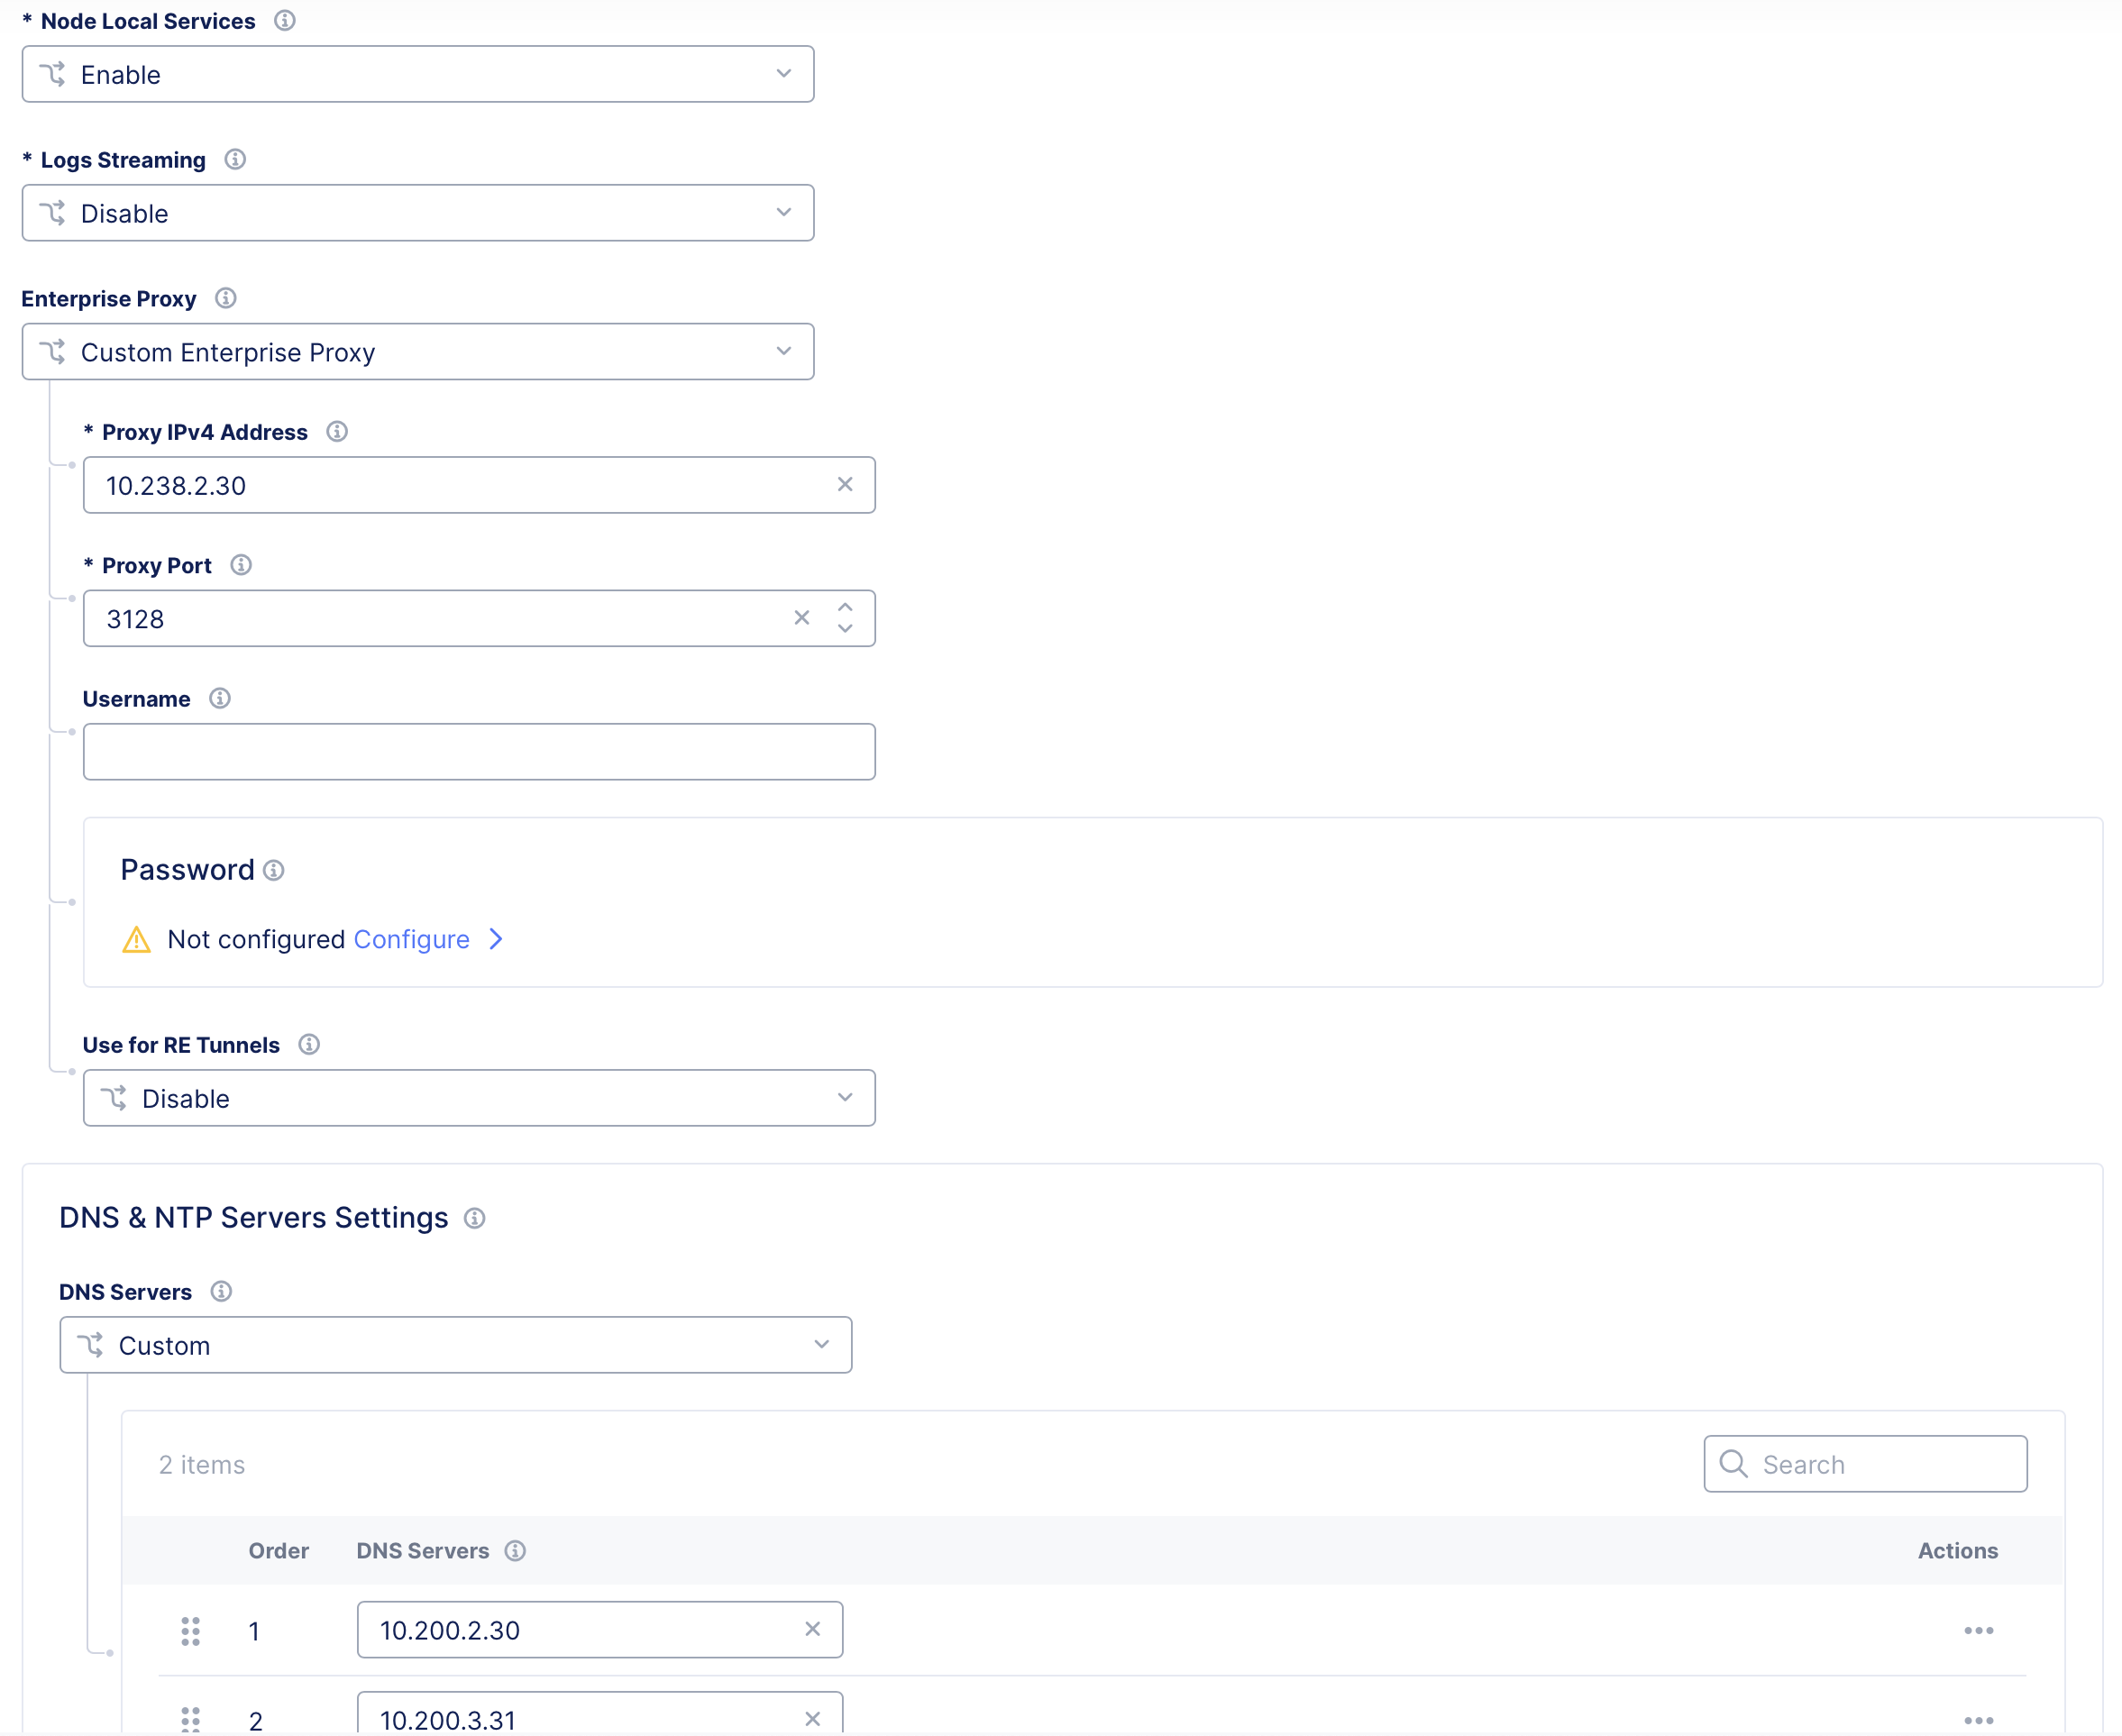Expand the Enterprise Proxy dropdown
Image resolution: width=2122 pixels, height=1736 pixels.
pos(418,352)
